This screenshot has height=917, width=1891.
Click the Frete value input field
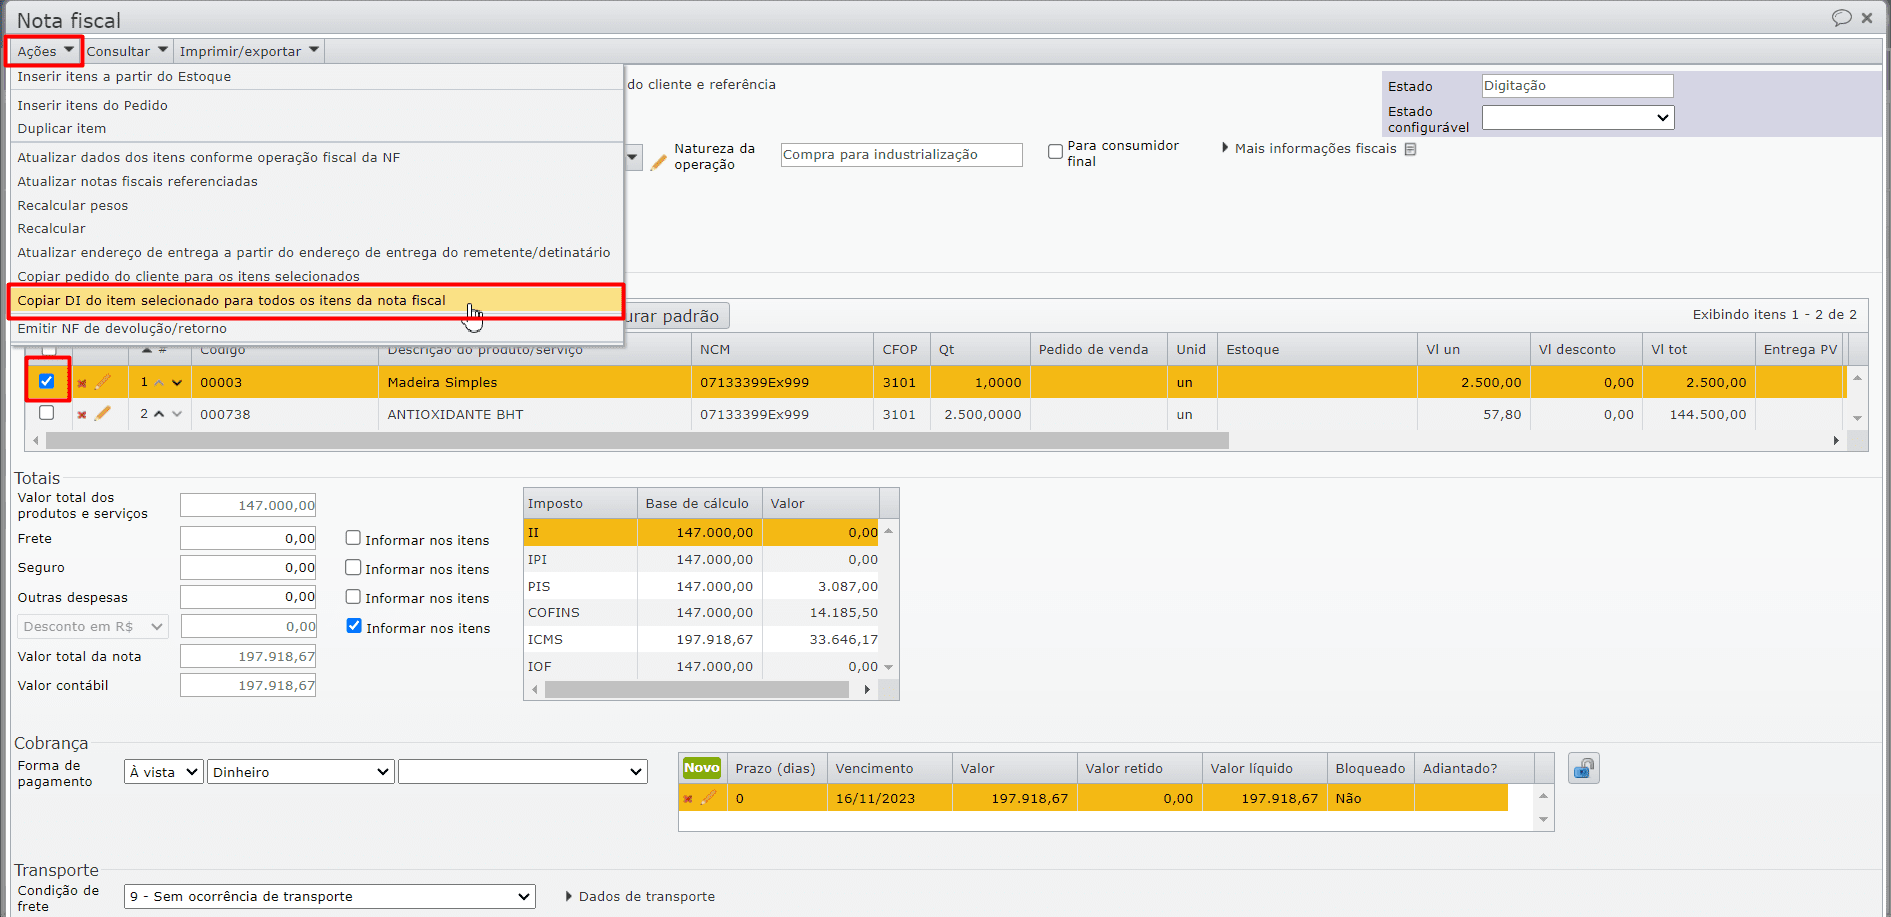point(248,538)
